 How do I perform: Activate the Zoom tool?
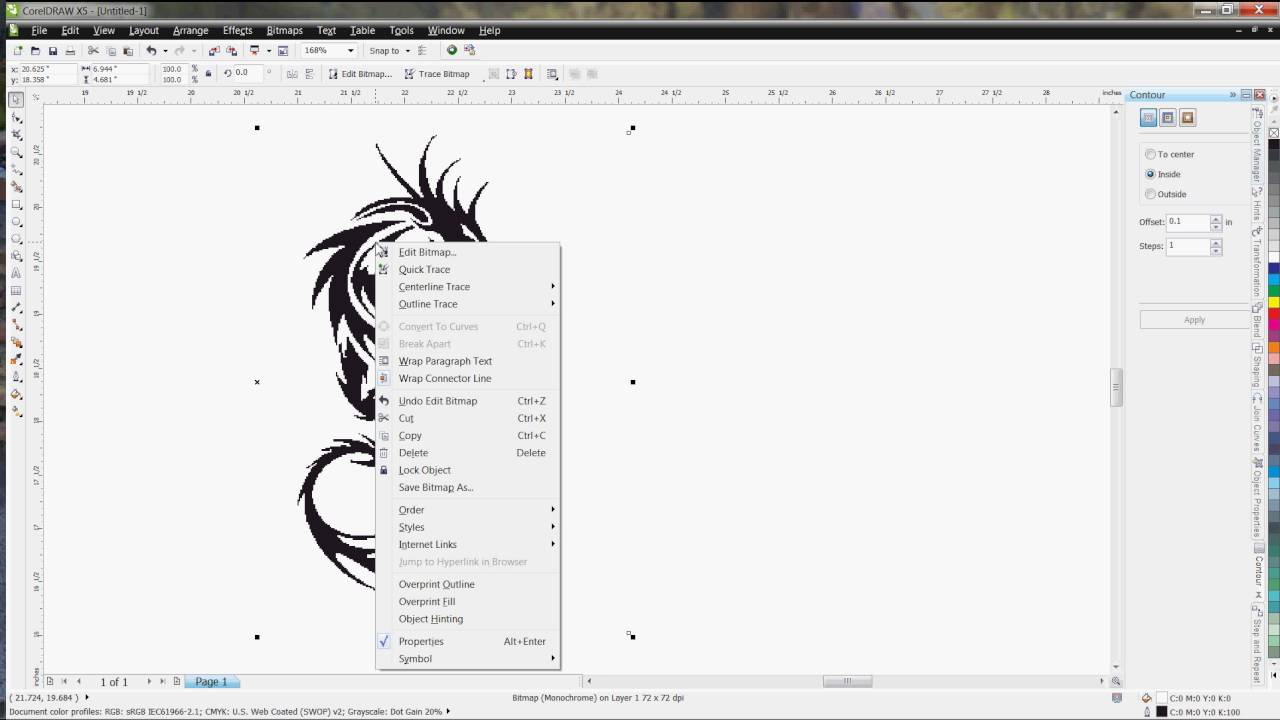point(16,152)
